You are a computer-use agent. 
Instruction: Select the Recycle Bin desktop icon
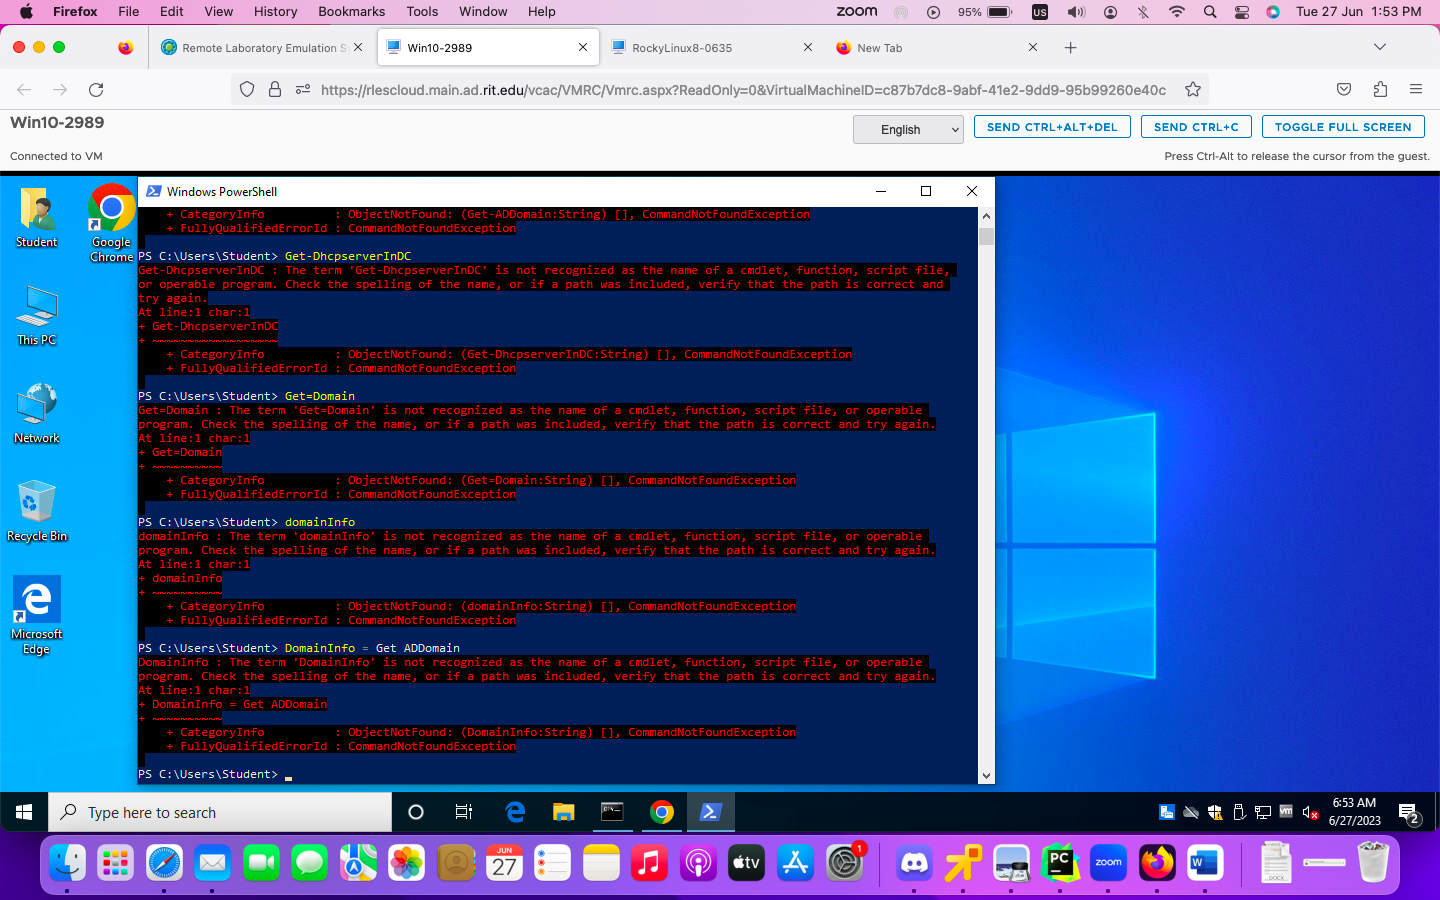pos(37,511)
